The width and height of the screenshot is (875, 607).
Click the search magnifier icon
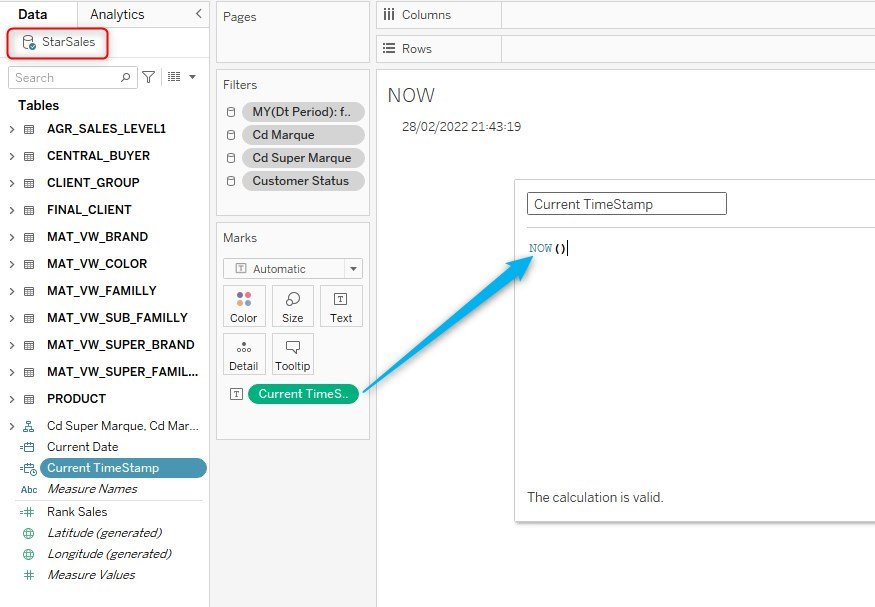click(126, 78)
